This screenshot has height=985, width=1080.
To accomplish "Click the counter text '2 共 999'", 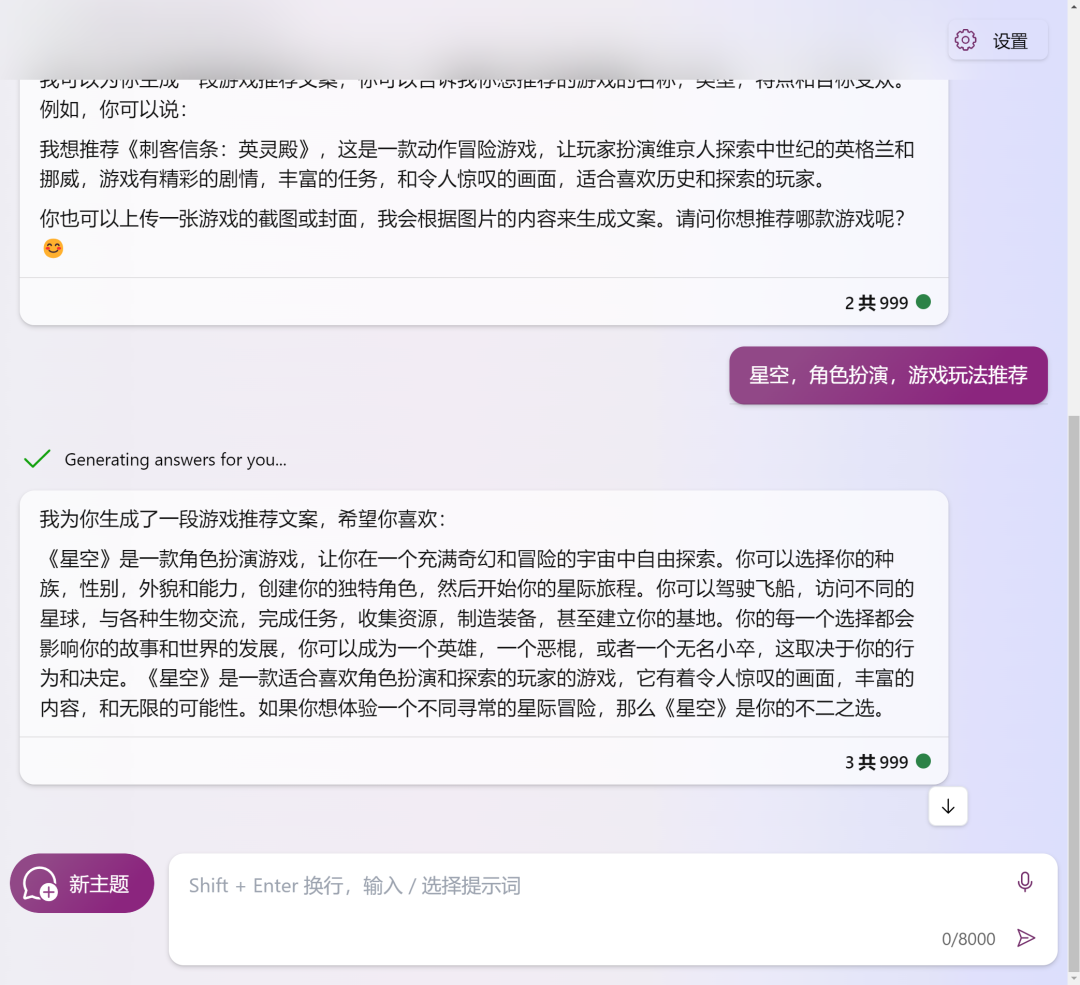I will [x=876, y=303].
